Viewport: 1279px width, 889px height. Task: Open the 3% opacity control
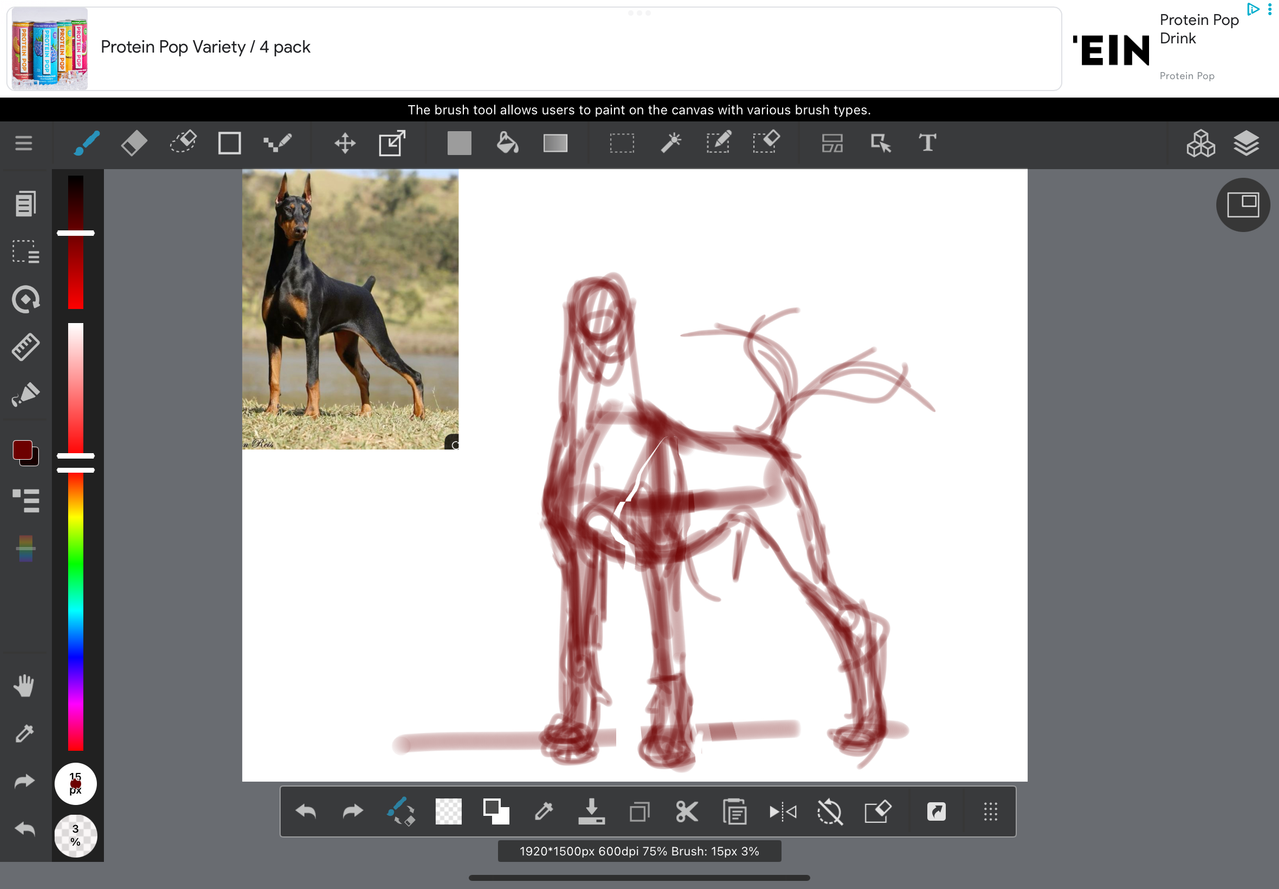tap(75, 836)
